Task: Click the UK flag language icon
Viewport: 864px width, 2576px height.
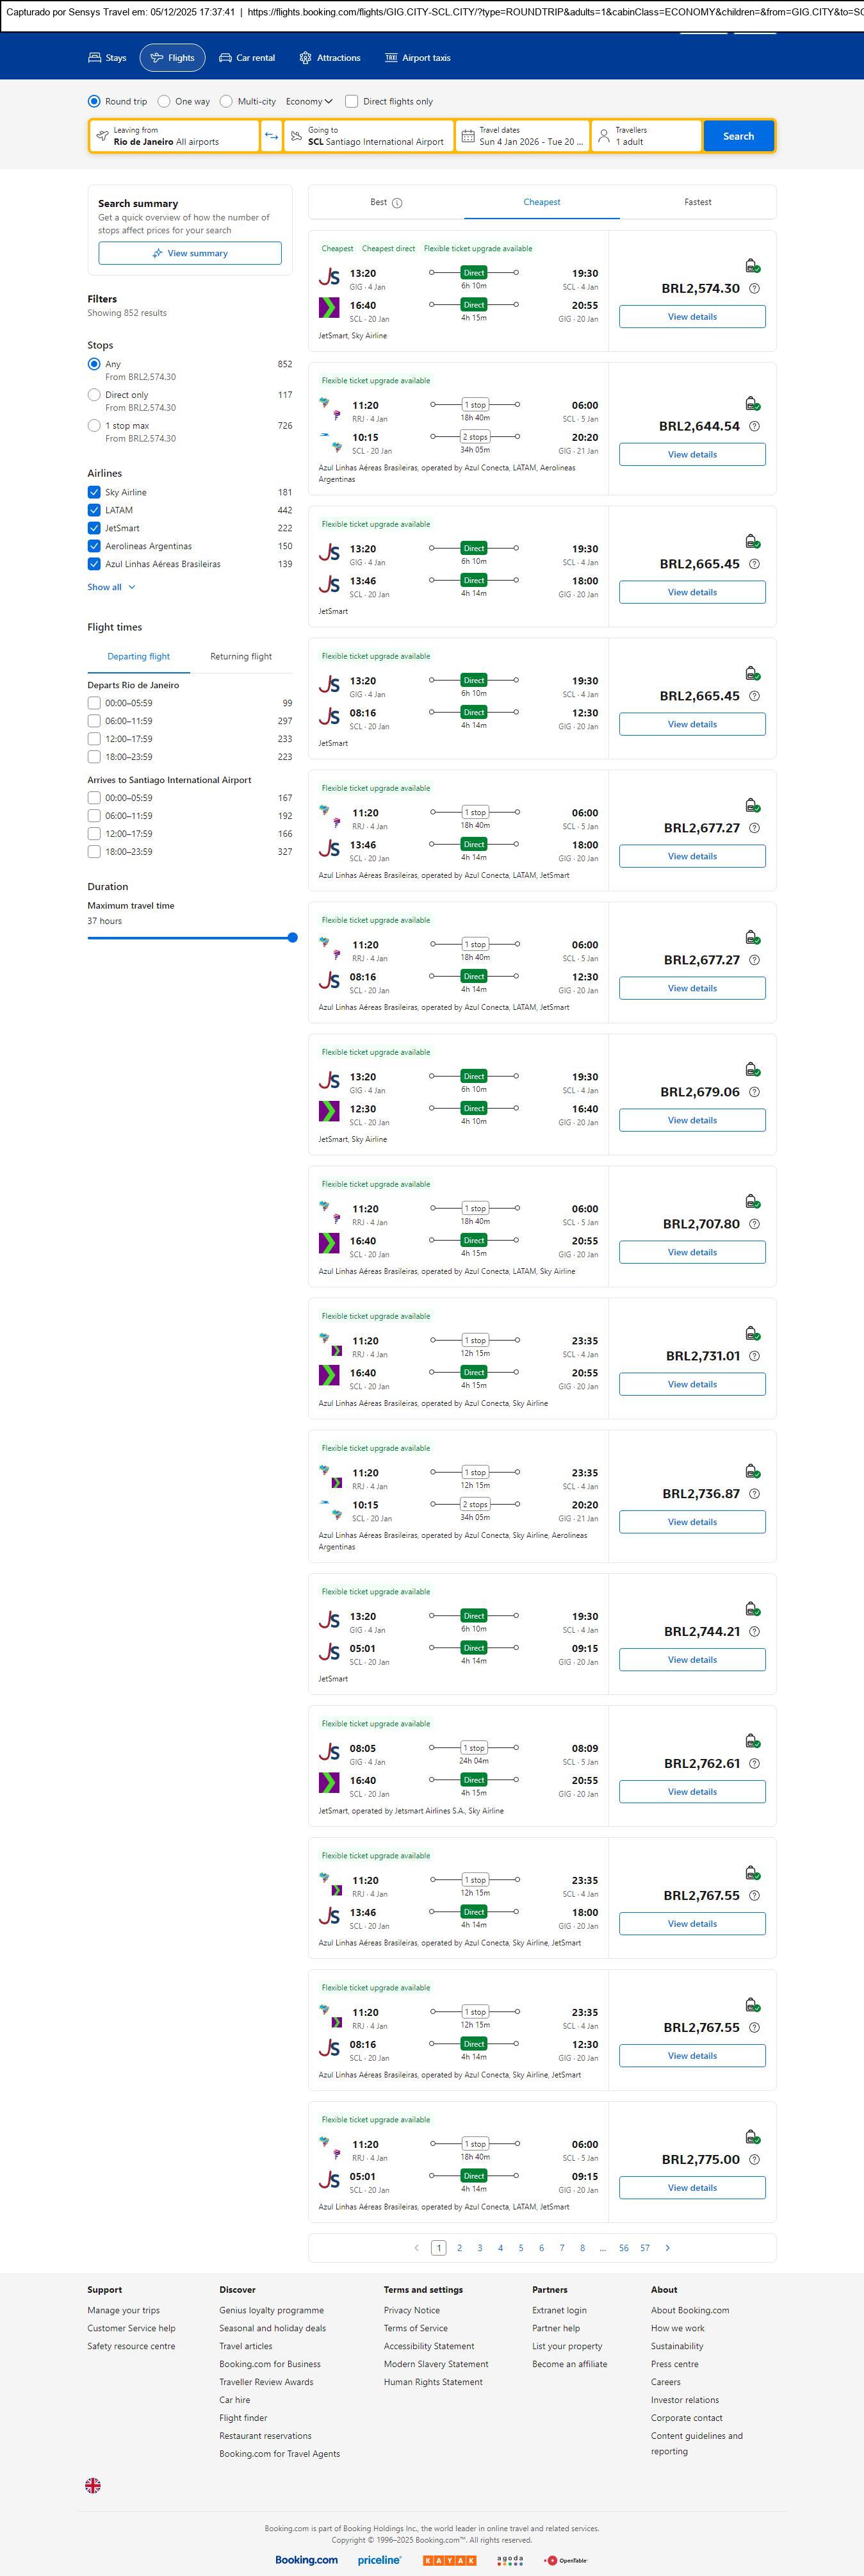Action: [x=93, y=2485]
